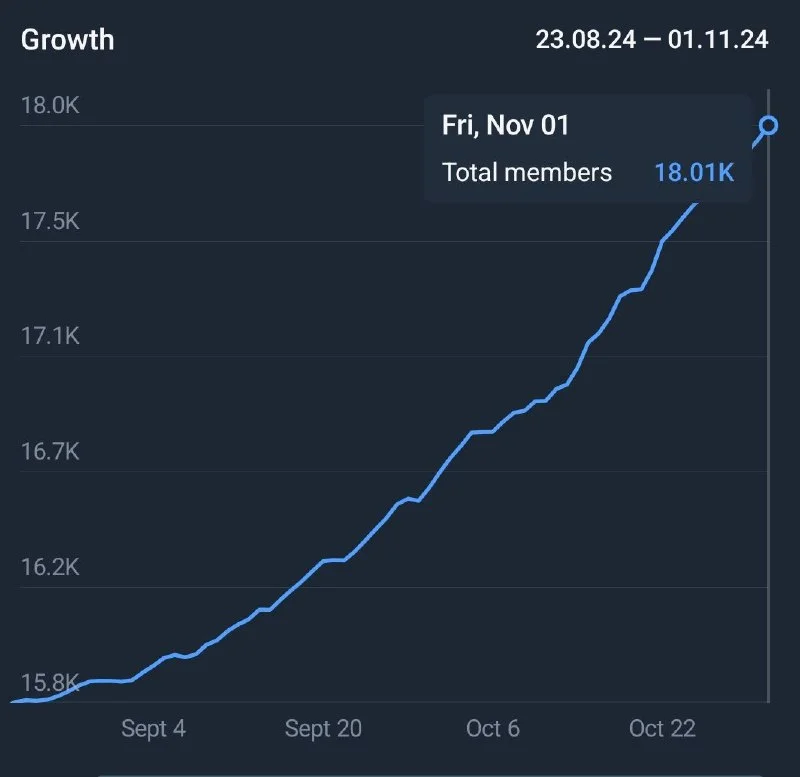
Task: Click the circular data point marker for Nov 01
Action: click(x=768, y=125)
